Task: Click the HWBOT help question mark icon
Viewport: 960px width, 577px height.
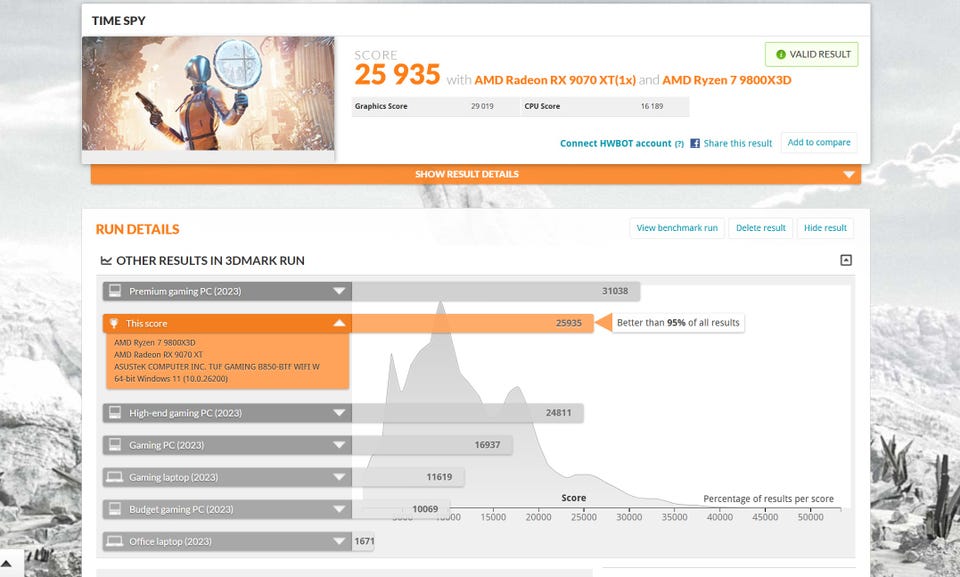Action: tap(679, 144)
